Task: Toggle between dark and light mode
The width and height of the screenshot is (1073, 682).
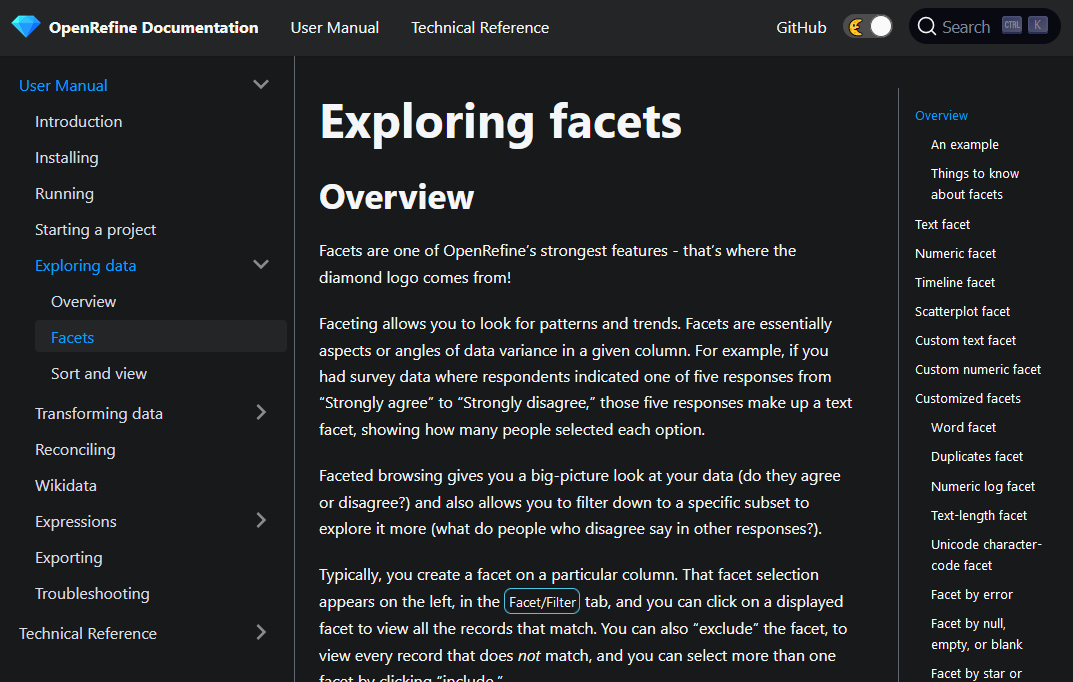Action: click(866, 26)
